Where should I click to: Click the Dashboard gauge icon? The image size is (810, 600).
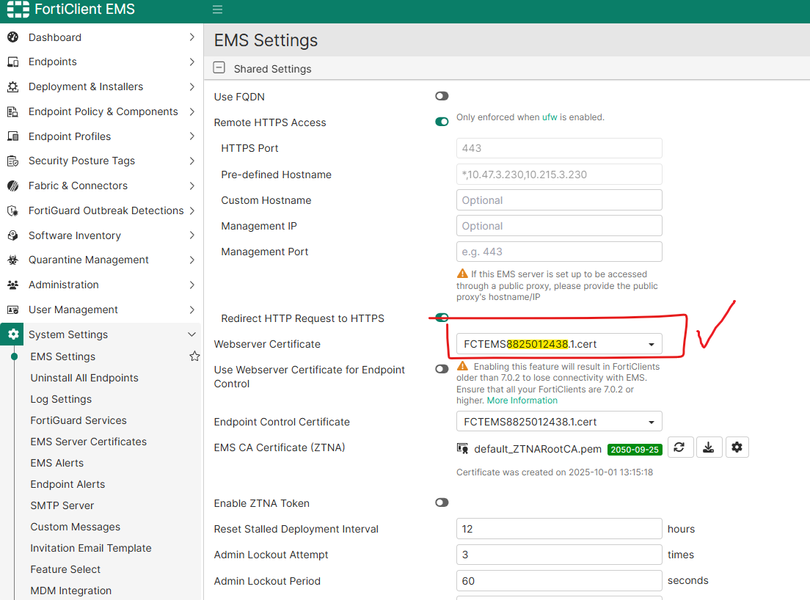pos(13,37)
